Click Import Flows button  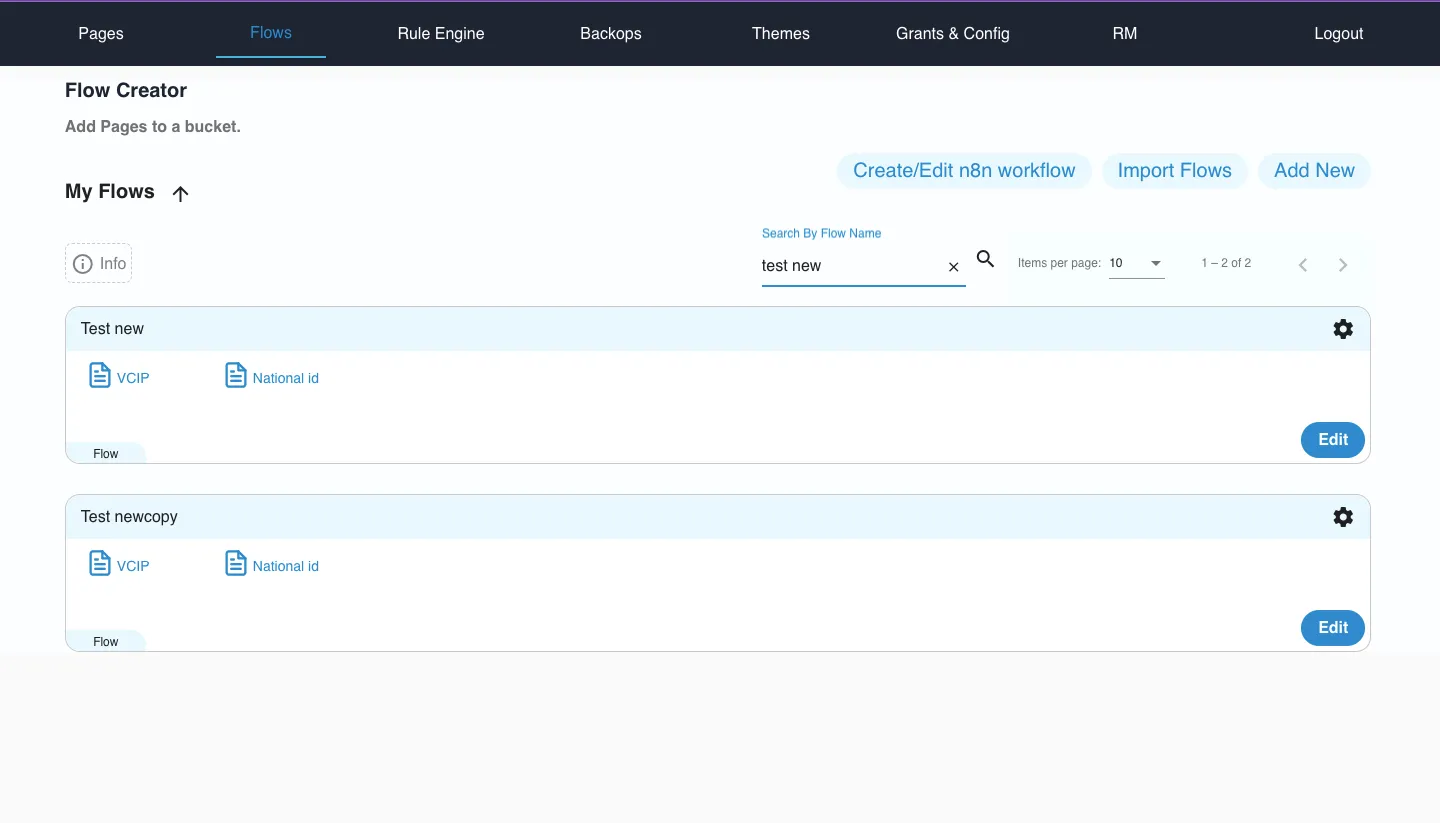tap(1175, 171)
